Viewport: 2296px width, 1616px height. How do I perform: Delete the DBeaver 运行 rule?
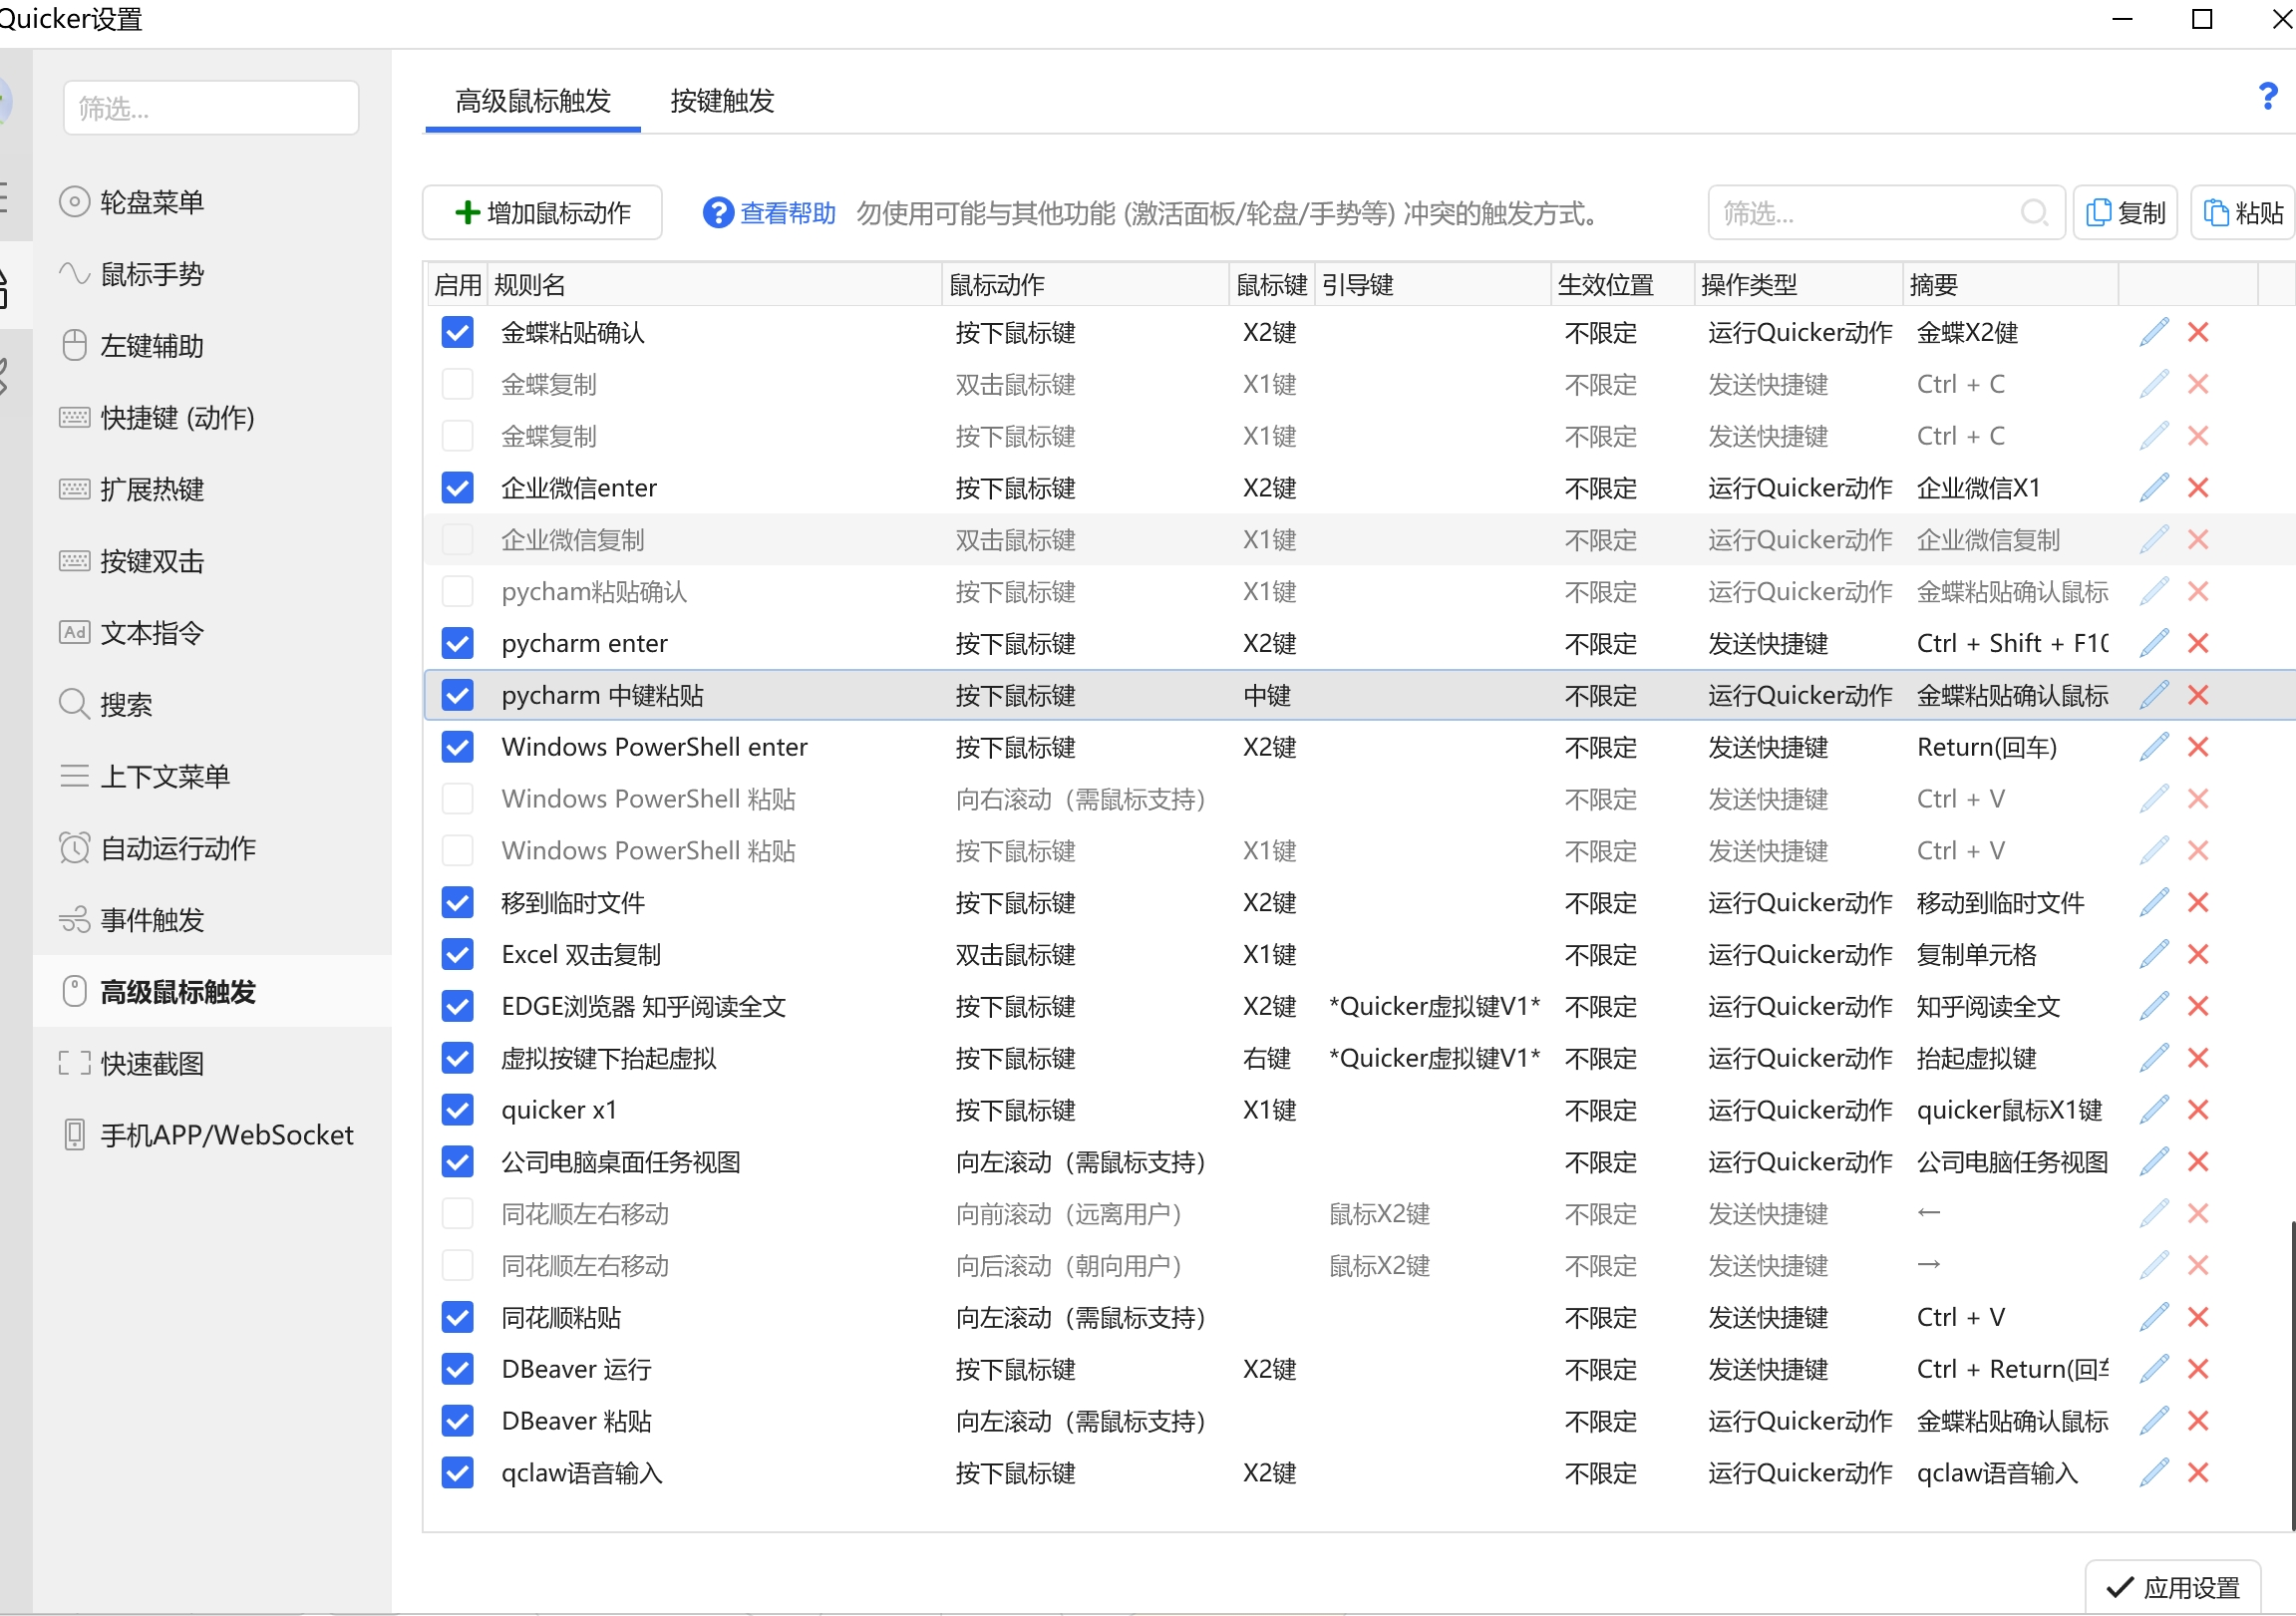[x=2197, y=1370]
